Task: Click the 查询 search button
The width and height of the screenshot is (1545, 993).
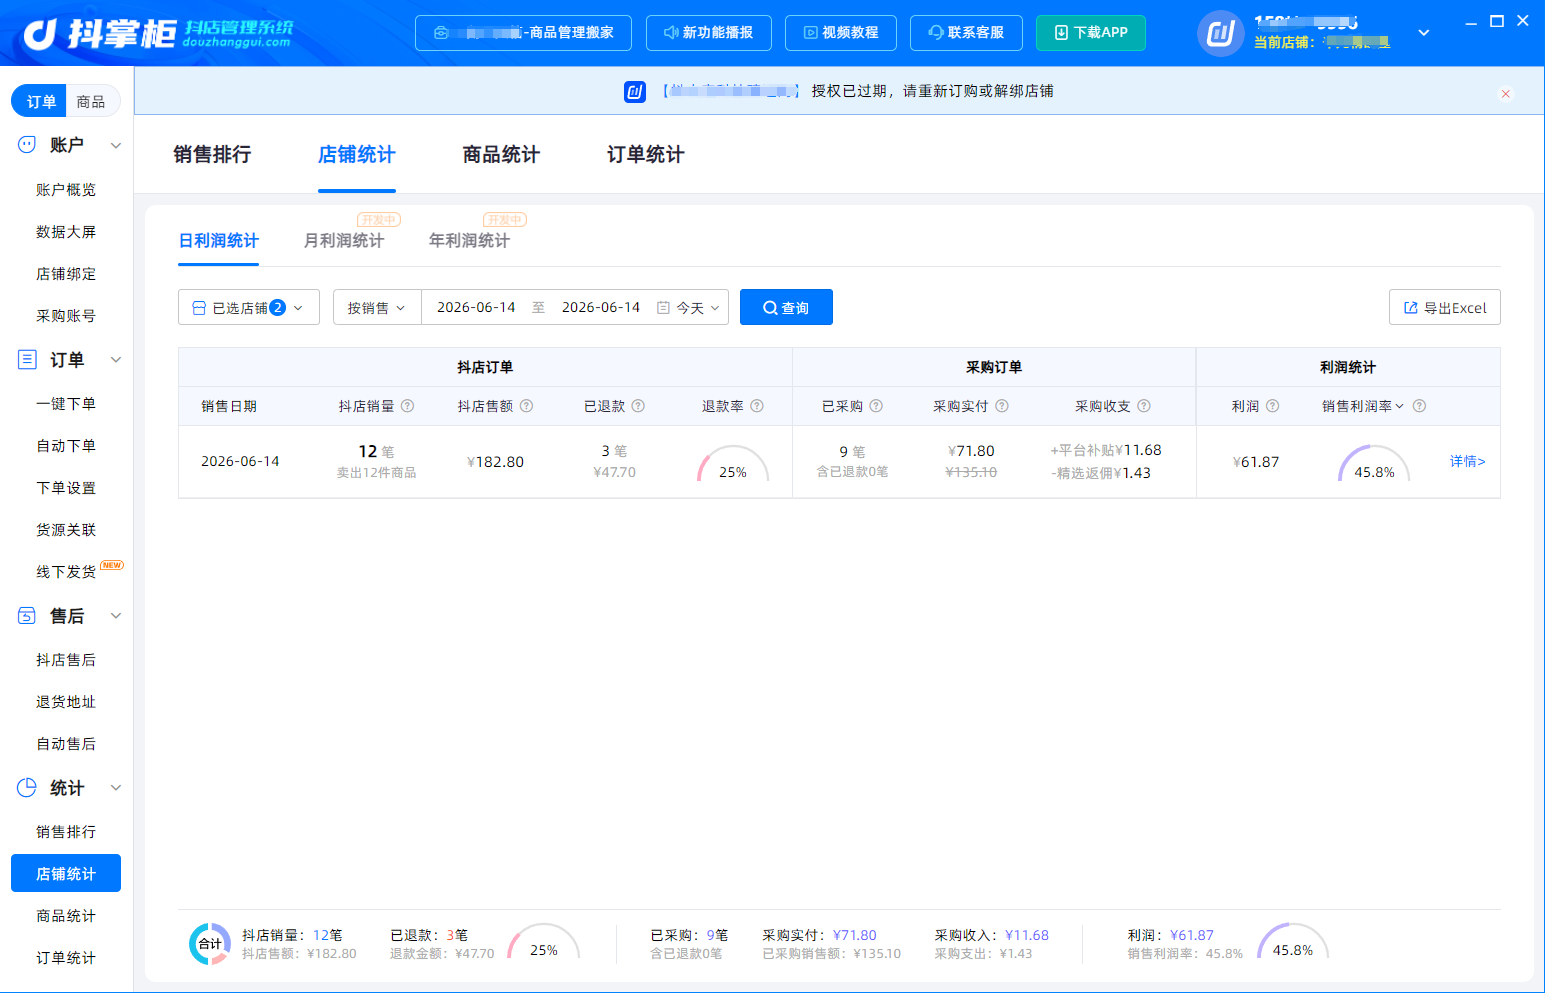Action: 786,307
